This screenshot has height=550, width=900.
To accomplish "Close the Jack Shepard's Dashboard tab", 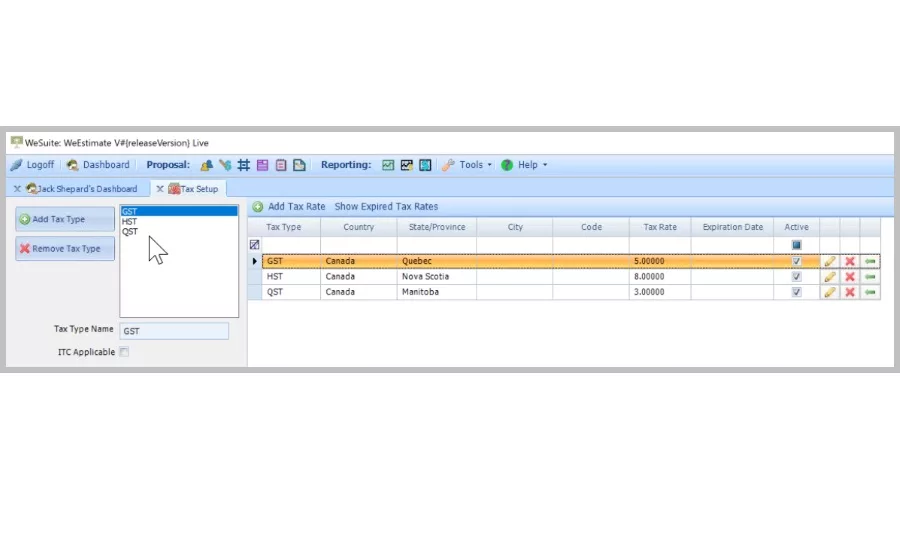I will tap(17, 189).
